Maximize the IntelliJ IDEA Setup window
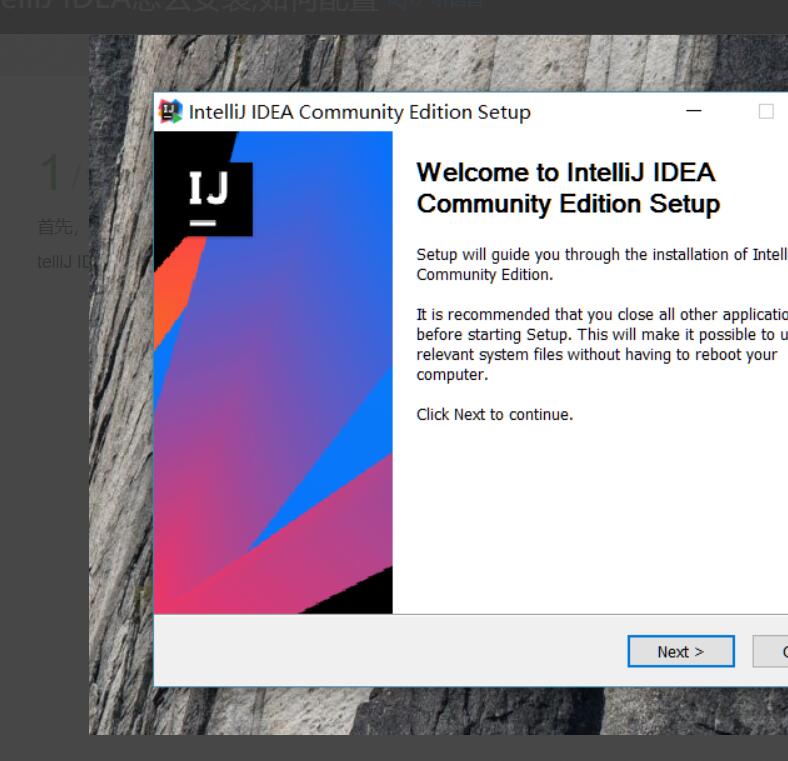The image size is (788, 761). (766, 111)
